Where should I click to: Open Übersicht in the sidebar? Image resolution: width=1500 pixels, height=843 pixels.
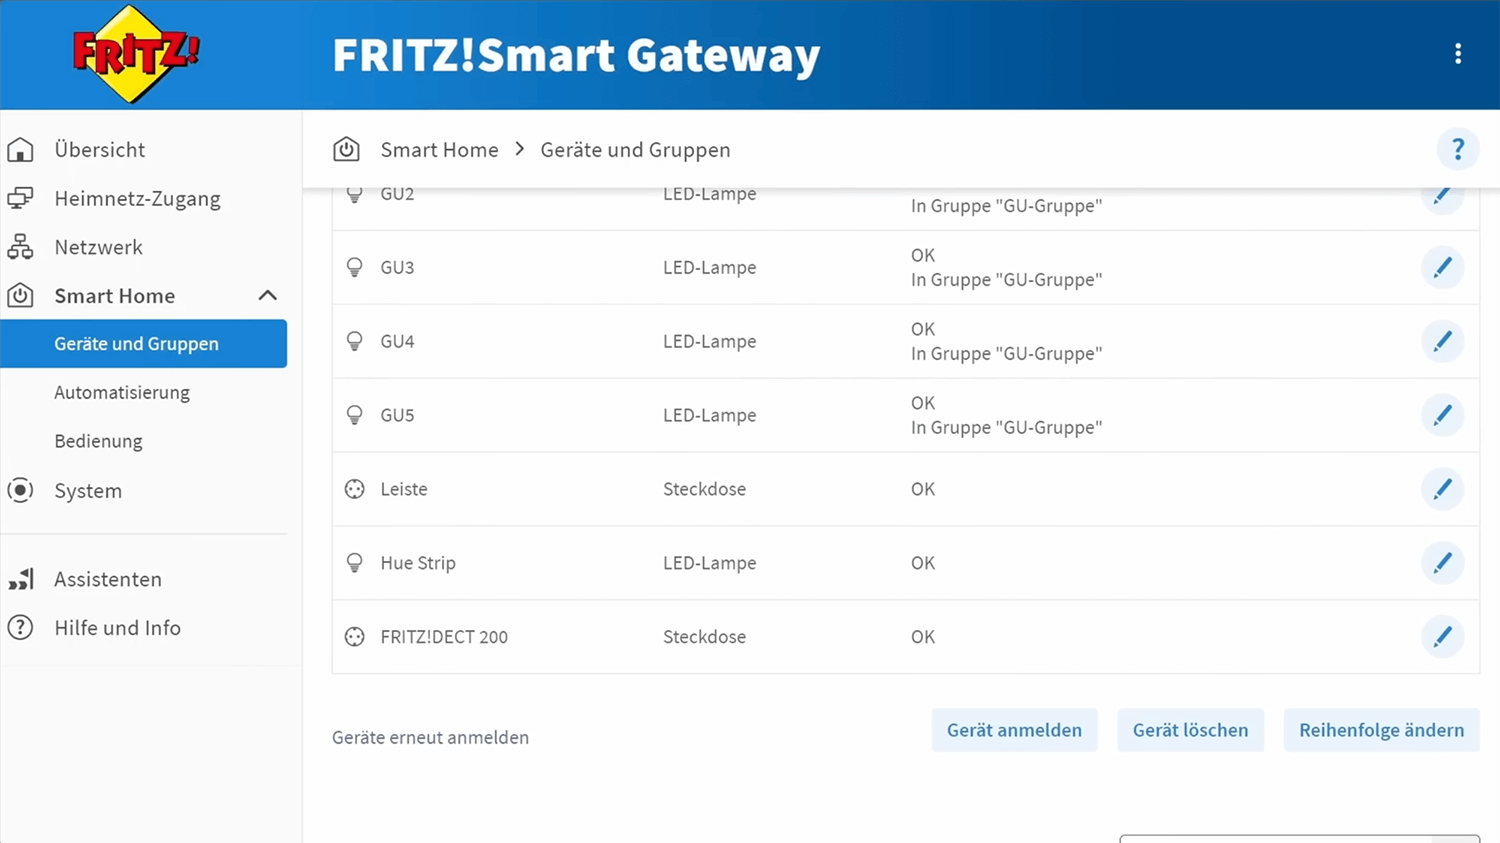[99, 150]
